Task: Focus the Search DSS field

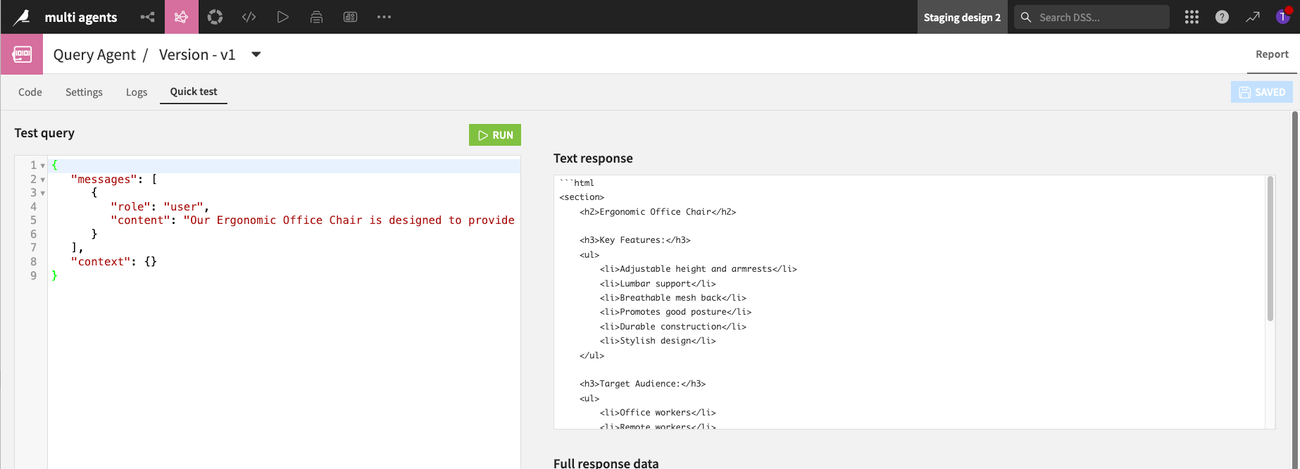Action: (1091, 17)
